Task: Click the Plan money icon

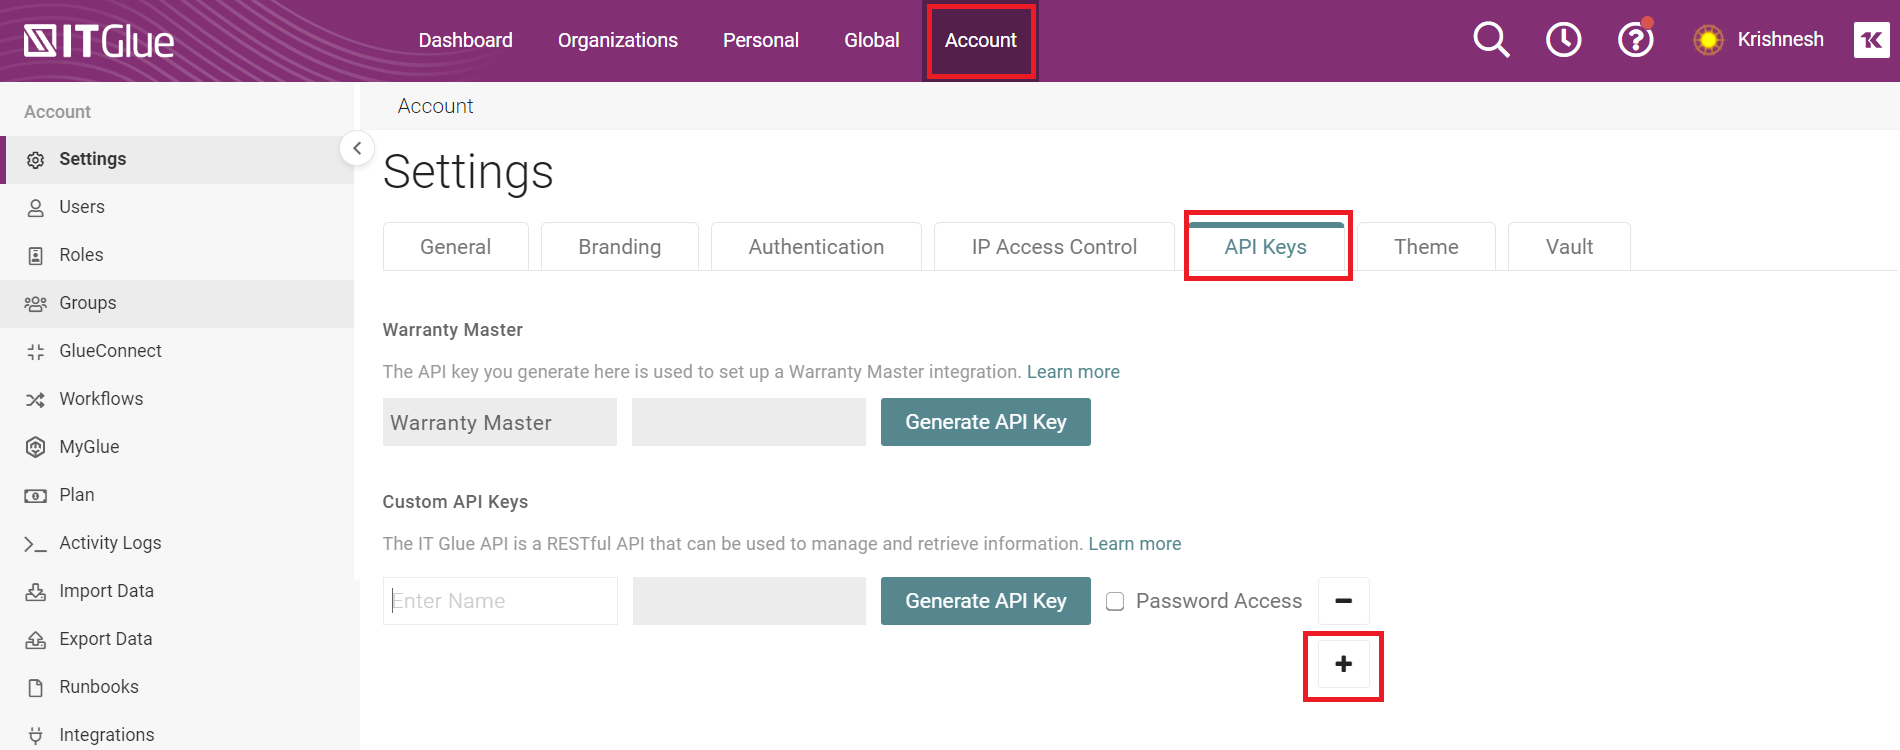Action: (x=36, y=496)
